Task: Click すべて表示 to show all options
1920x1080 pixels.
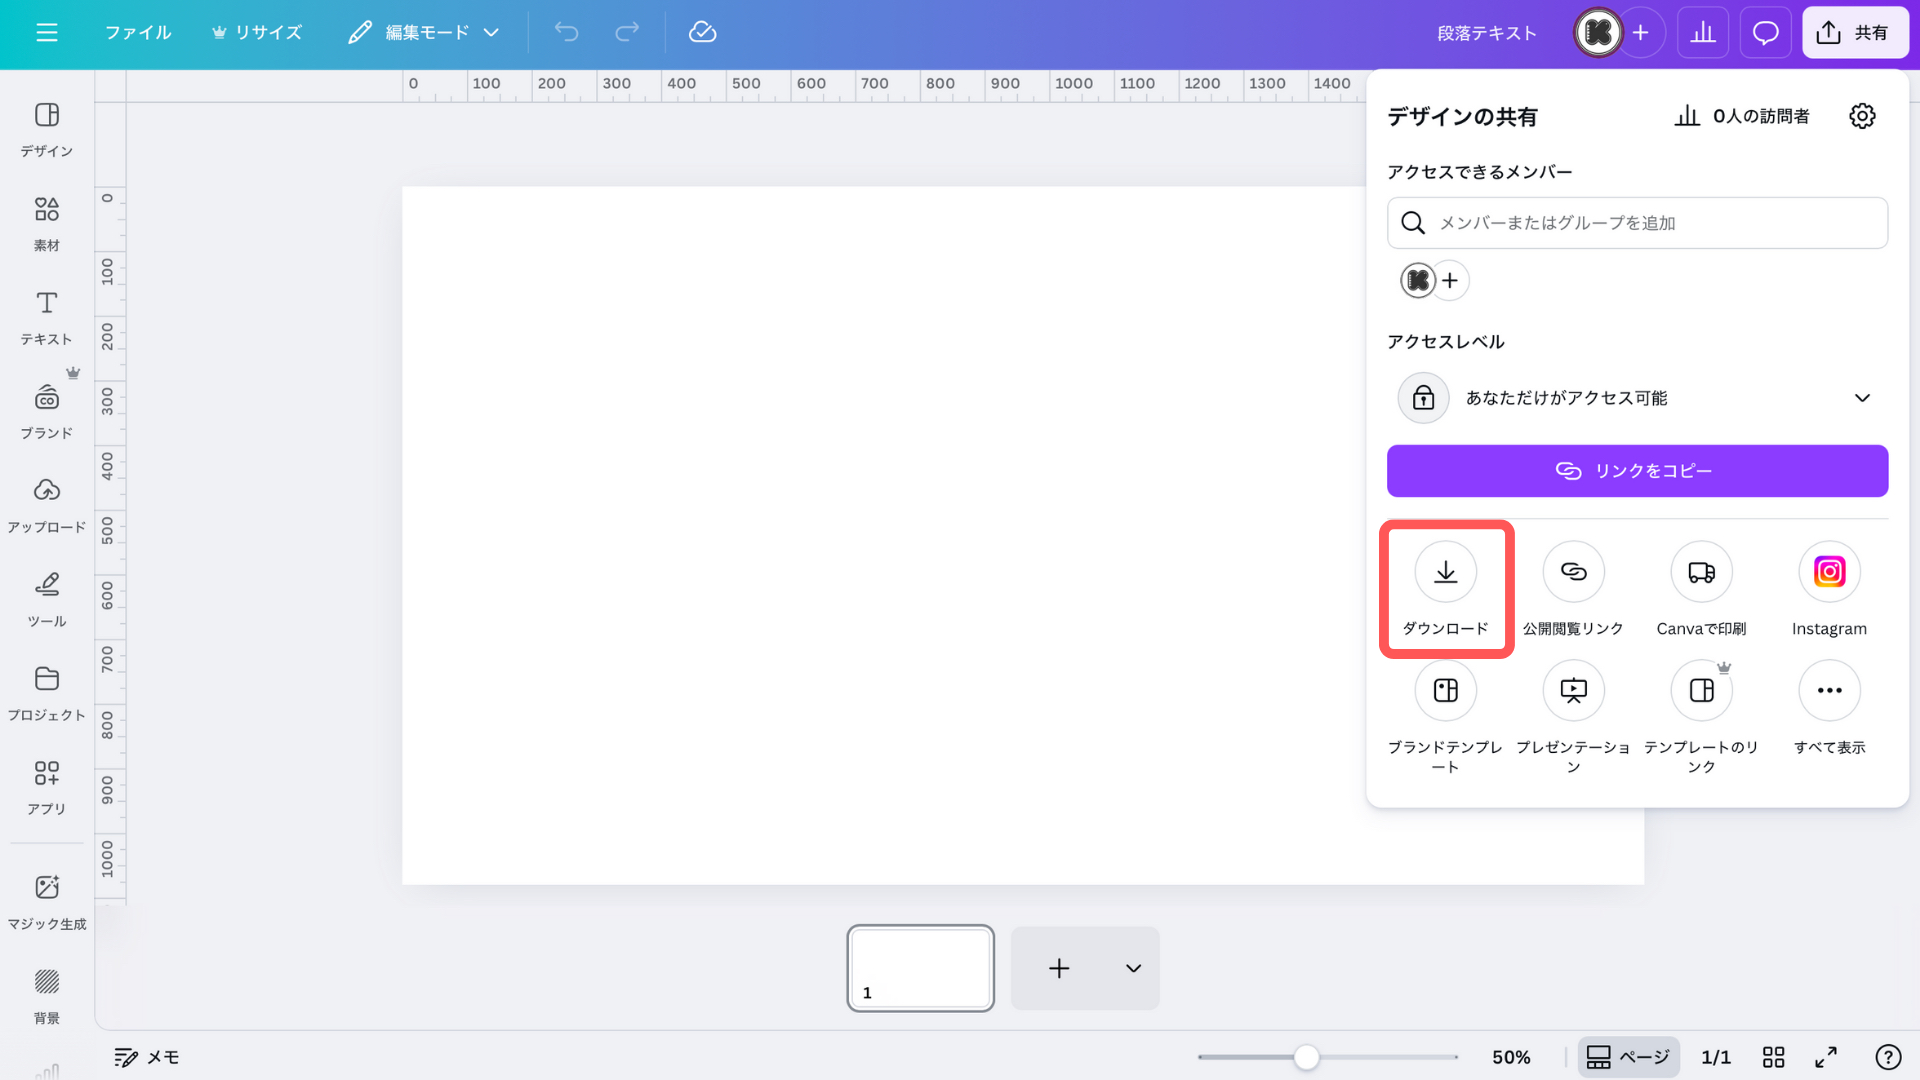Action: click(1830, 707)
